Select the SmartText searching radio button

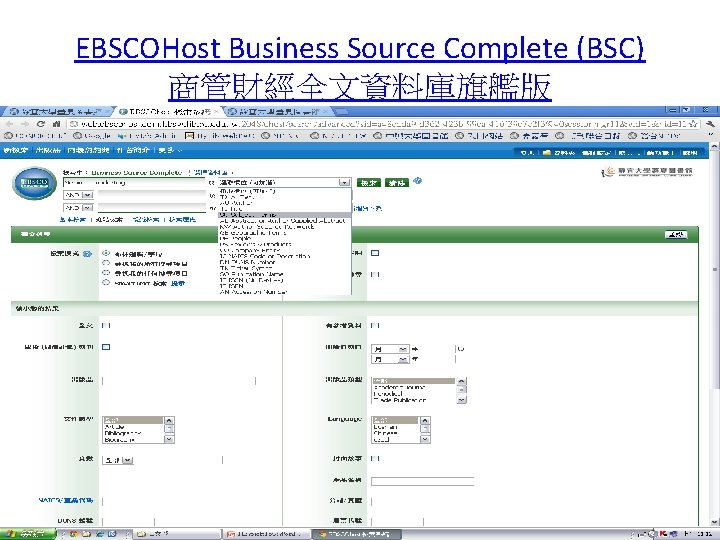coord(107,283)
